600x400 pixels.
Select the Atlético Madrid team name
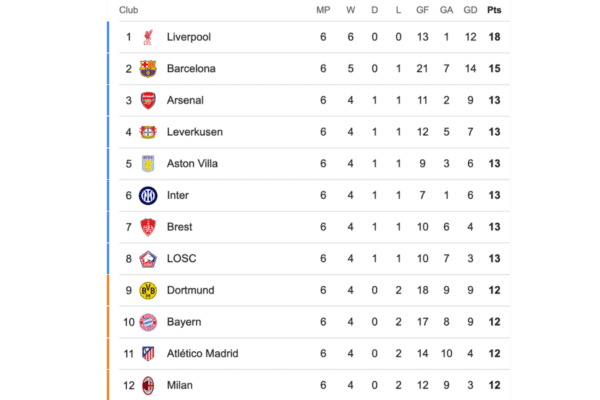coord(202,354)
